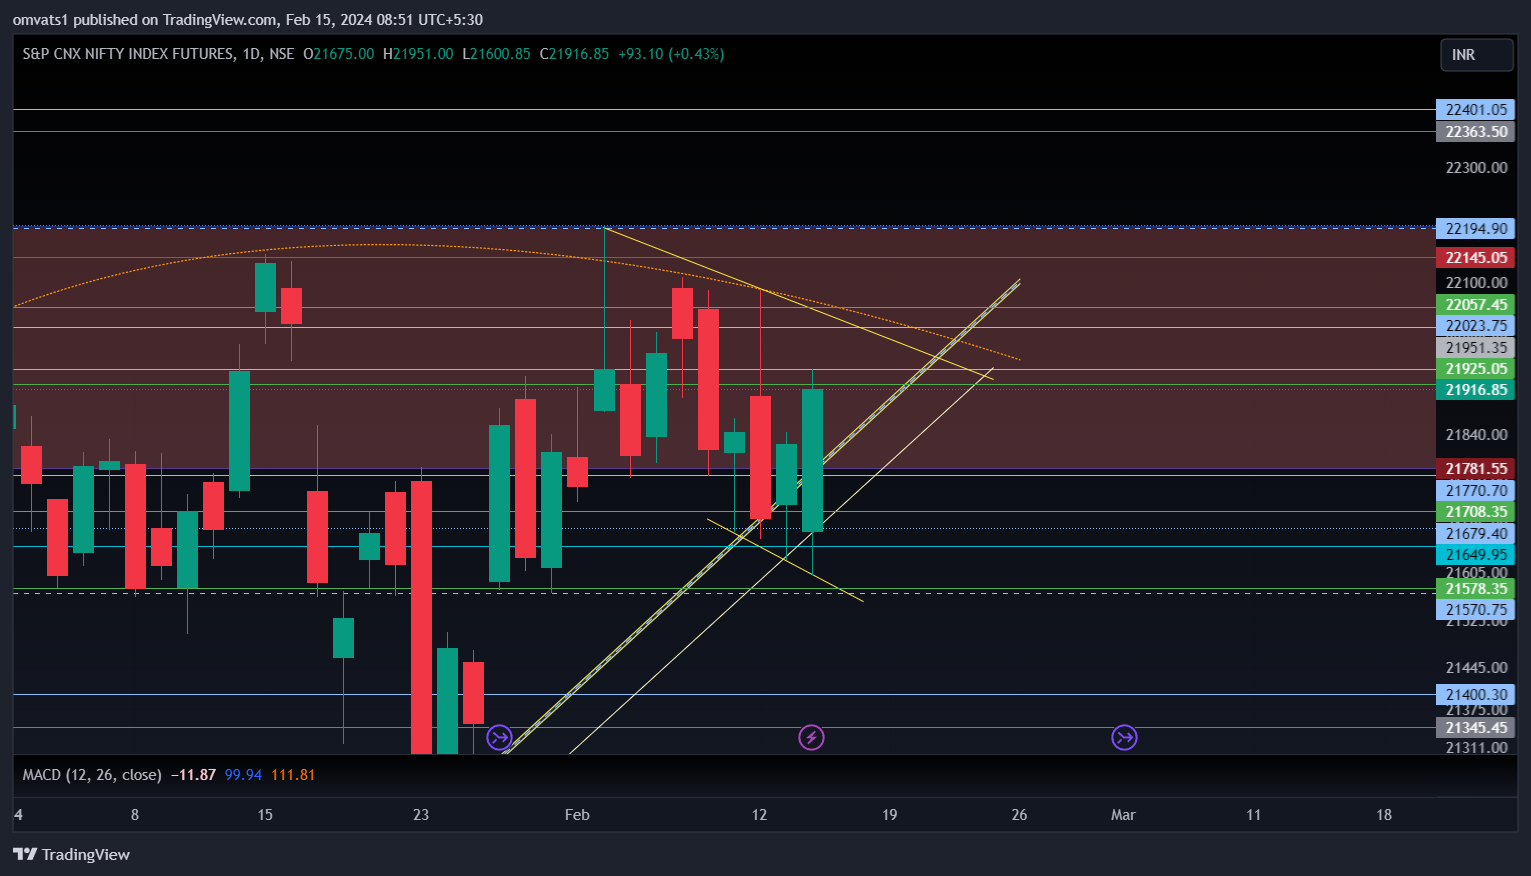The width and height of the screenshot is (1531, 876).
Task: Select the 21445.00 price scale value
Action: (x=1476, y=668)
